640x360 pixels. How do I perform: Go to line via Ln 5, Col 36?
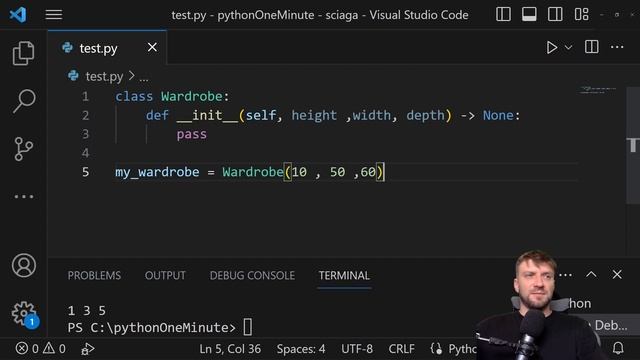[230, 349]
